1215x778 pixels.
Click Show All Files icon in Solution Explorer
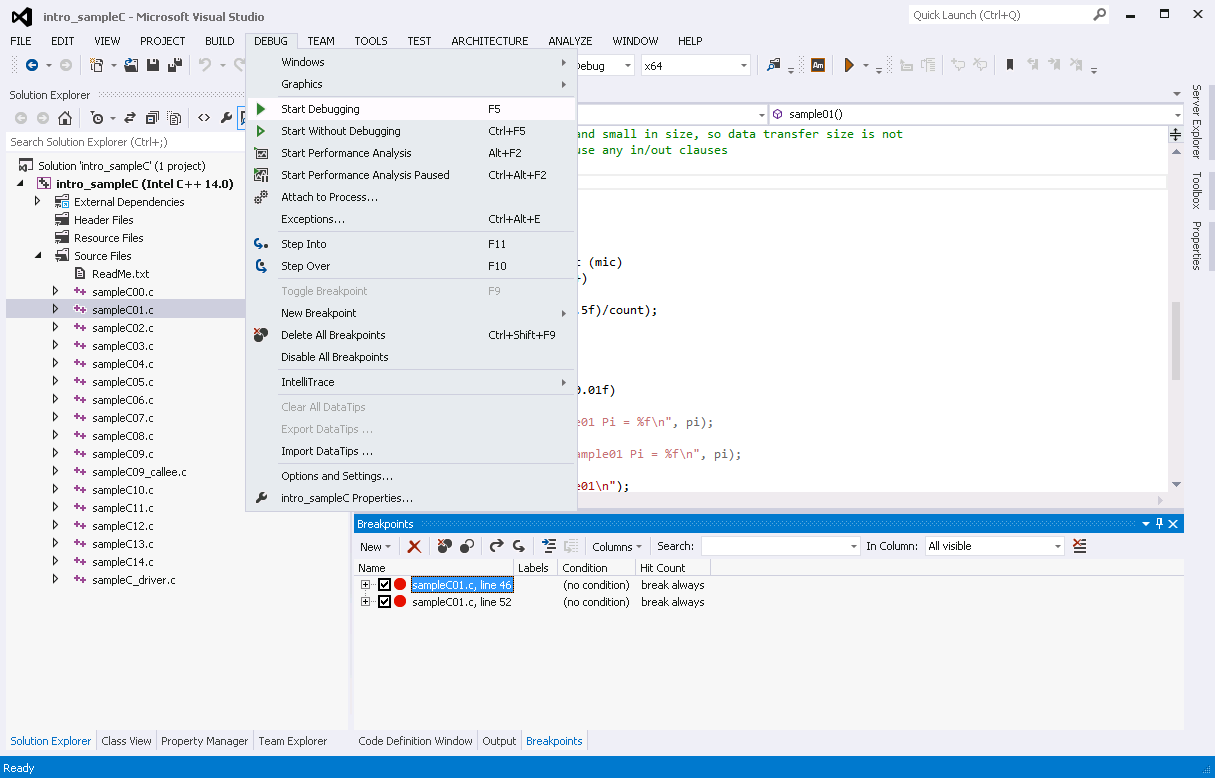click(175, 118)
